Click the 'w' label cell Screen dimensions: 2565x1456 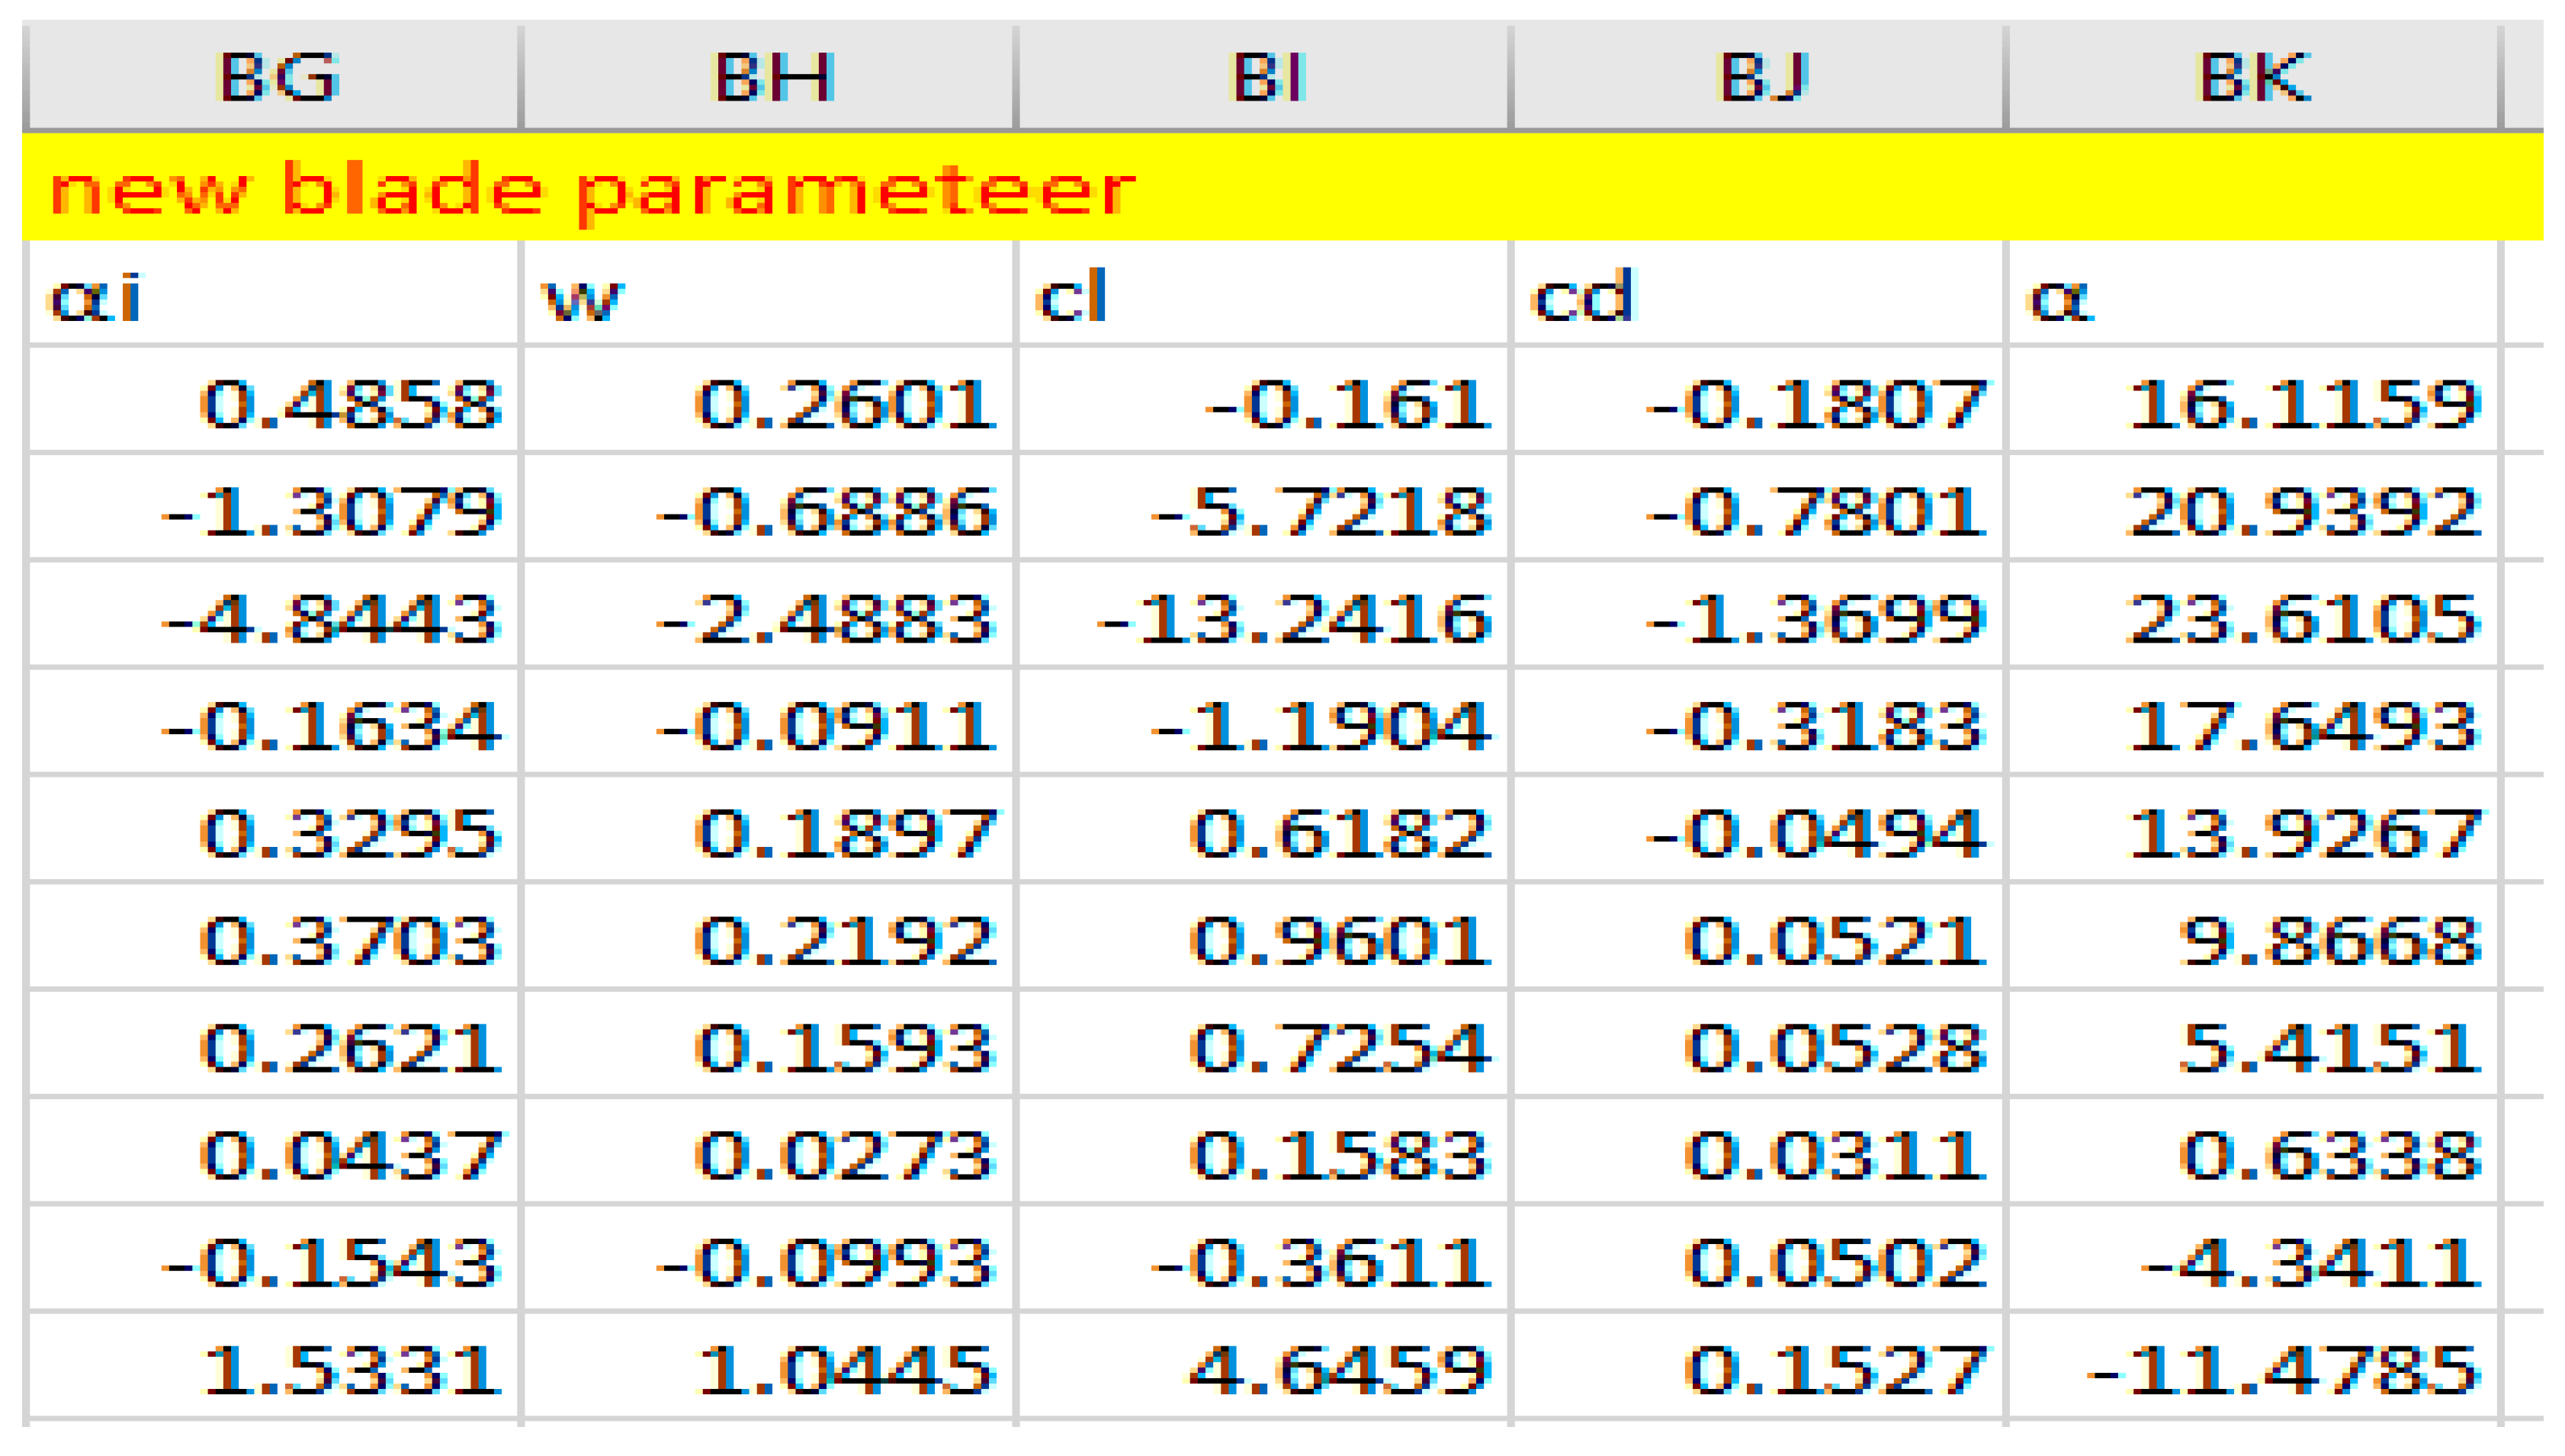coord(768,296)
